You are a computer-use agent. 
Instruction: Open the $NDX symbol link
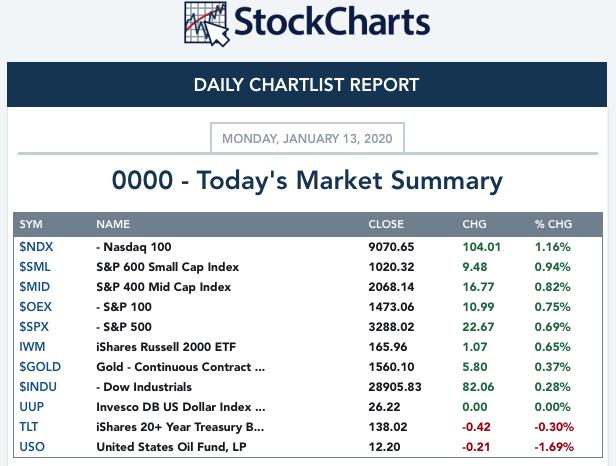[36, 247]
